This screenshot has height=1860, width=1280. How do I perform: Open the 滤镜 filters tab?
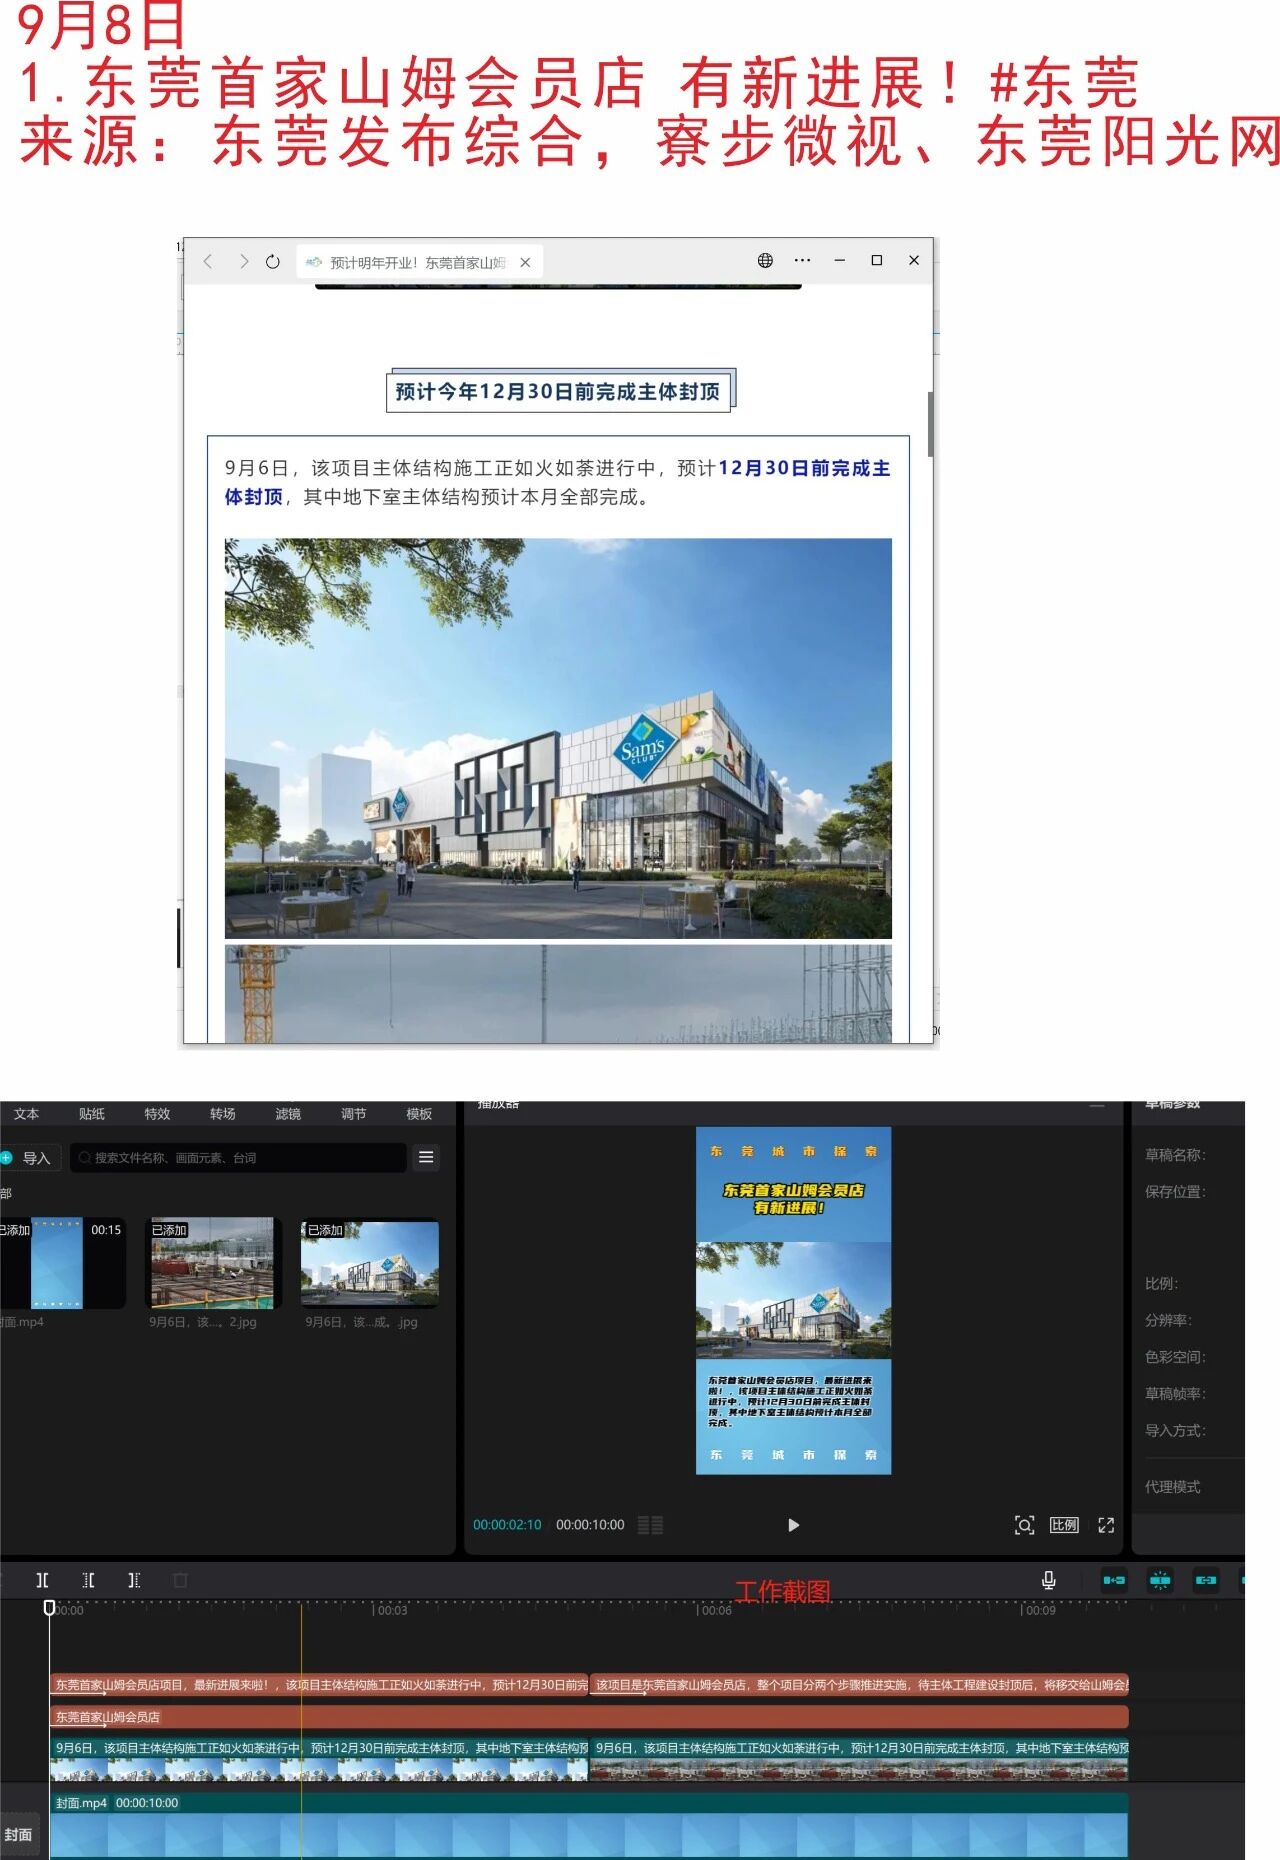[288, 1114]
